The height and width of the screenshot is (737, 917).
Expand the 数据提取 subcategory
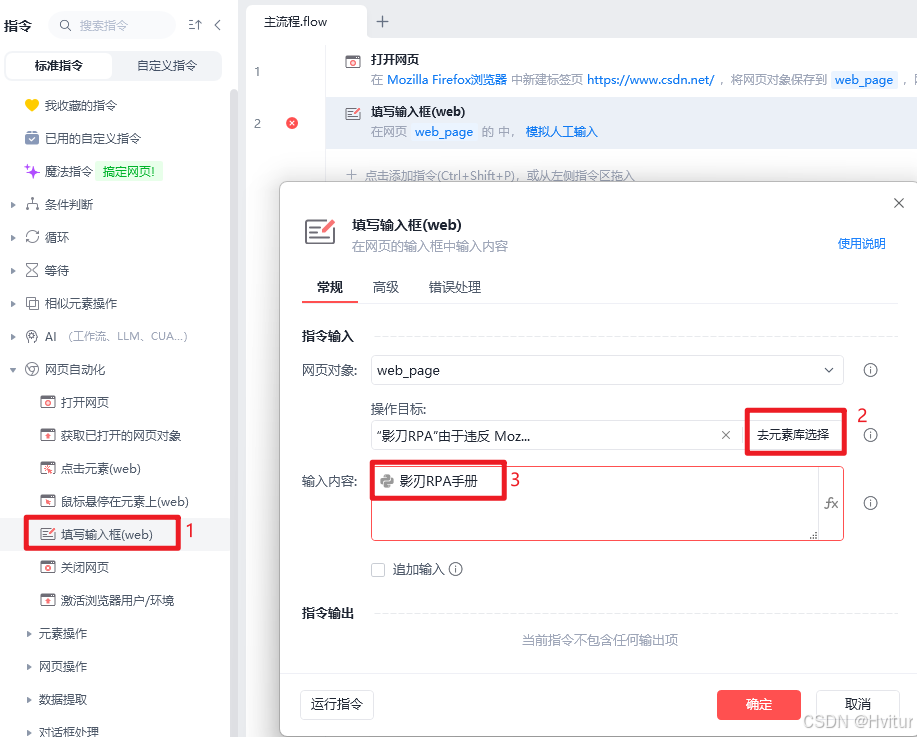tap(29, 700)
